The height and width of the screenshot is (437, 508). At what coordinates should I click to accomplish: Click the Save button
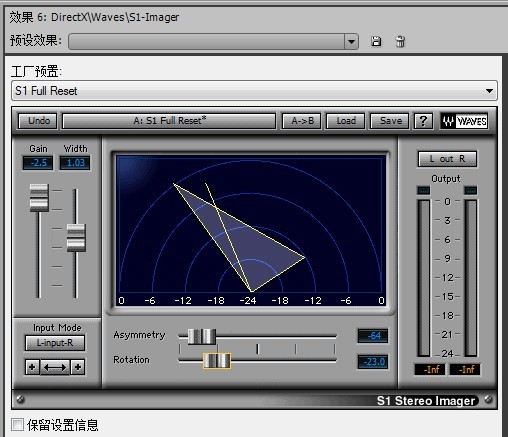point(390,121)
